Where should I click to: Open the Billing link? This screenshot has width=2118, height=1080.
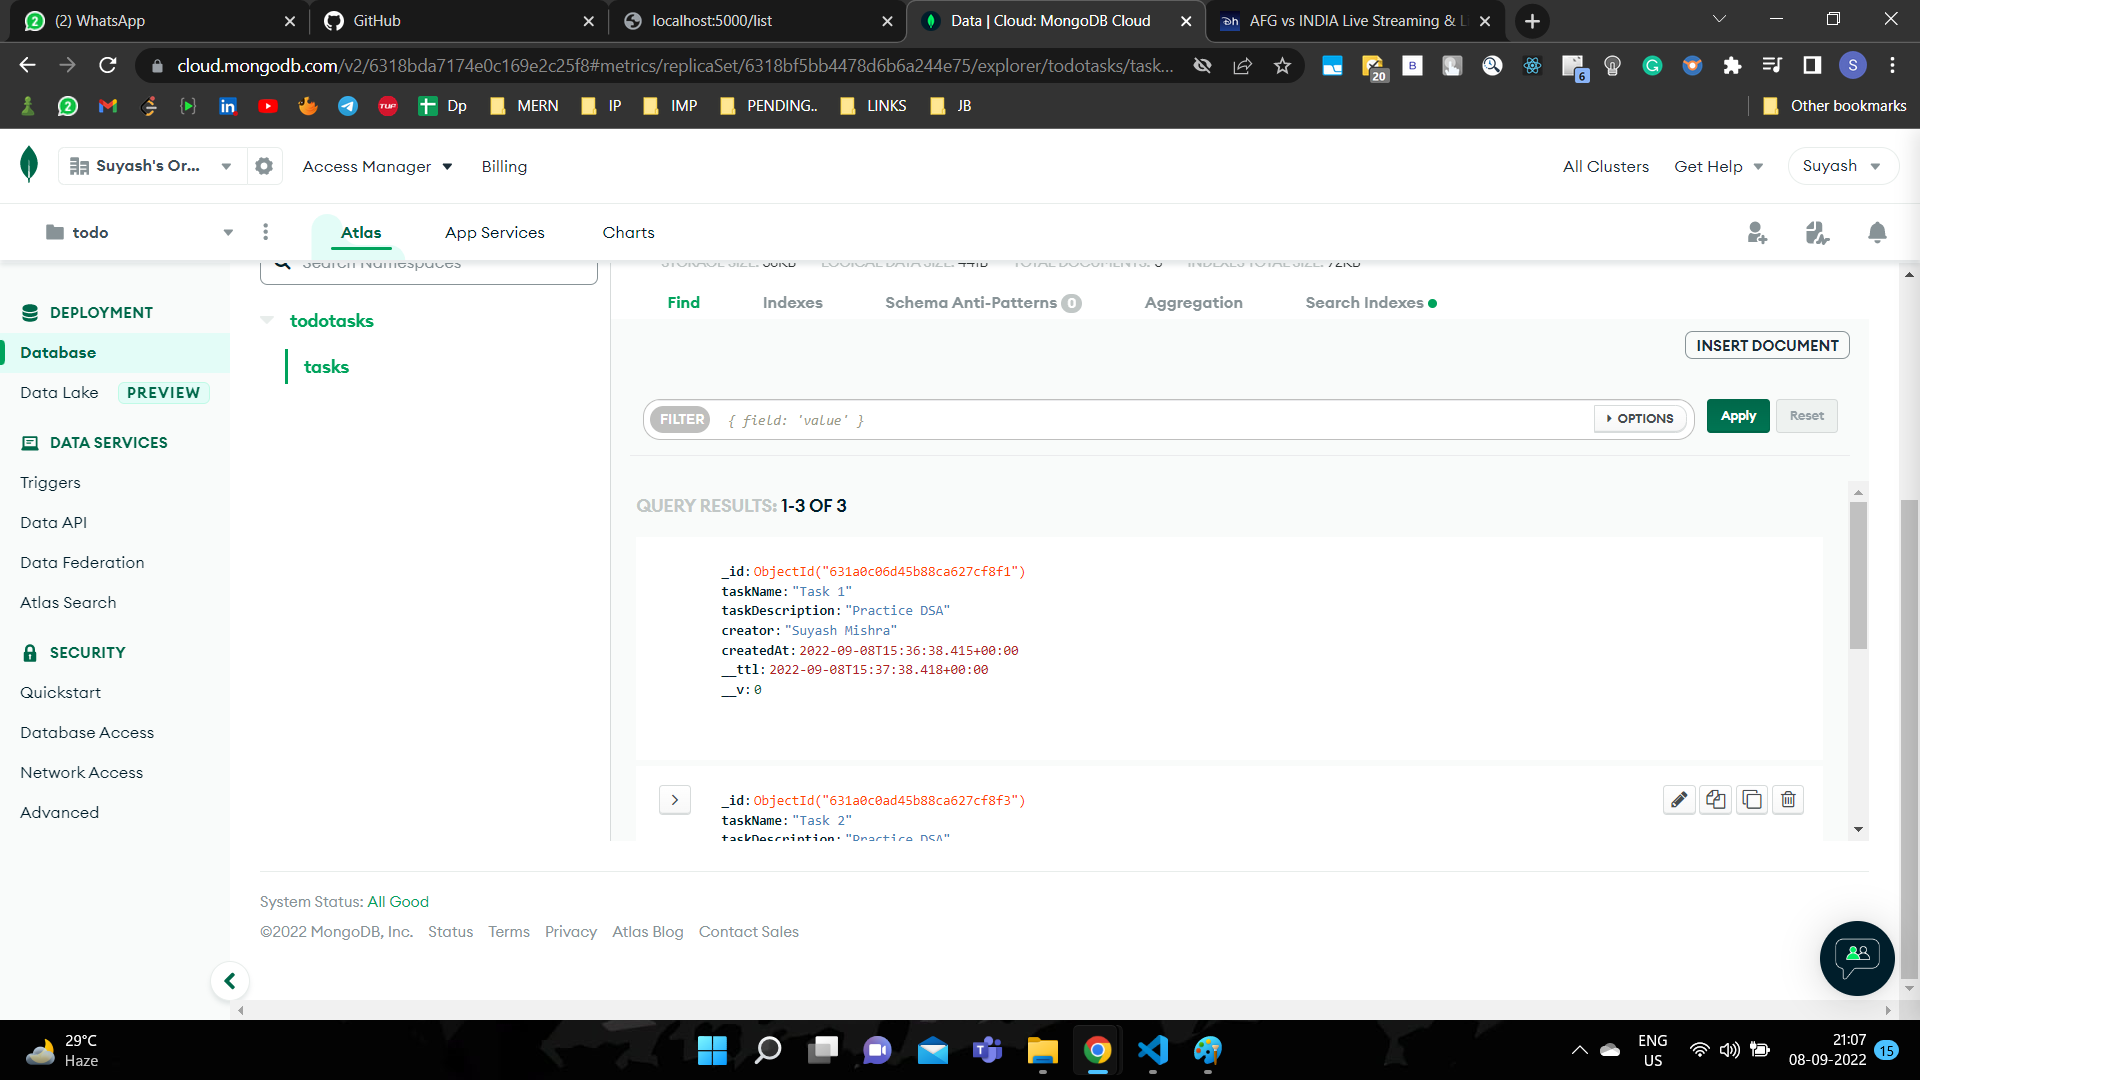pos(504,167)
